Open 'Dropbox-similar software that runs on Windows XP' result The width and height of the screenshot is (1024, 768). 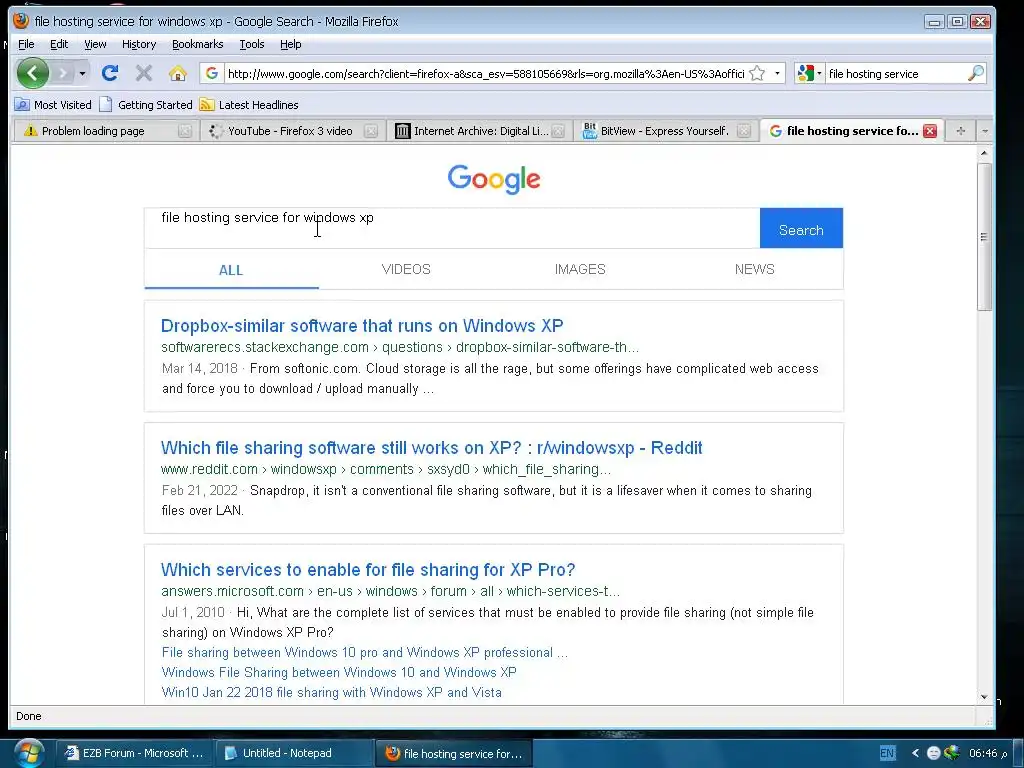tap(362, 325)
